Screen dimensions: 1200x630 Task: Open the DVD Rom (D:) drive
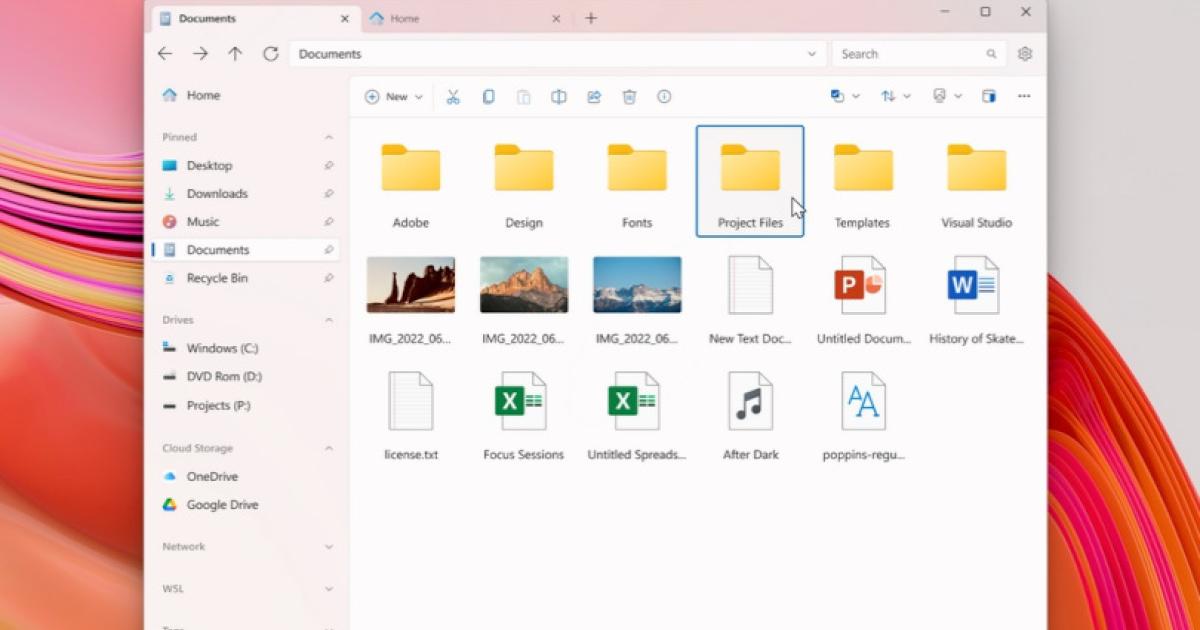coord(246,377)
